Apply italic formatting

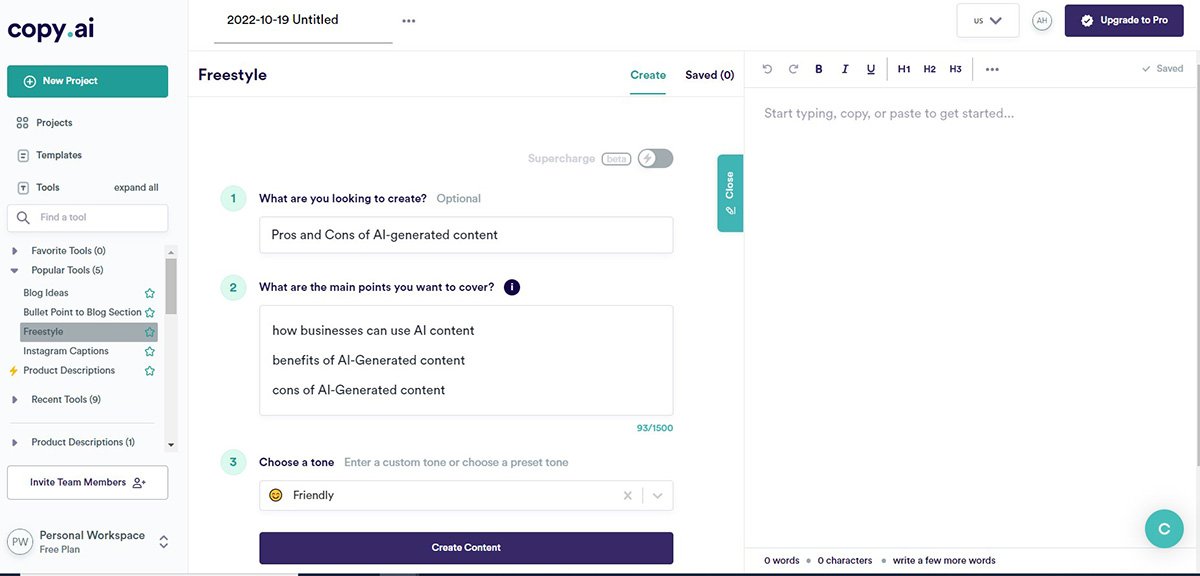coord(845,68)
